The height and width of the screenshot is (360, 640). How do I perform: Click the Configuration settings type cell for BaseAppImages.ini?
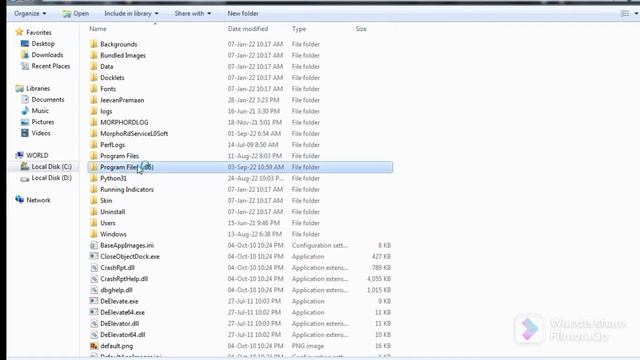point(320,245)
